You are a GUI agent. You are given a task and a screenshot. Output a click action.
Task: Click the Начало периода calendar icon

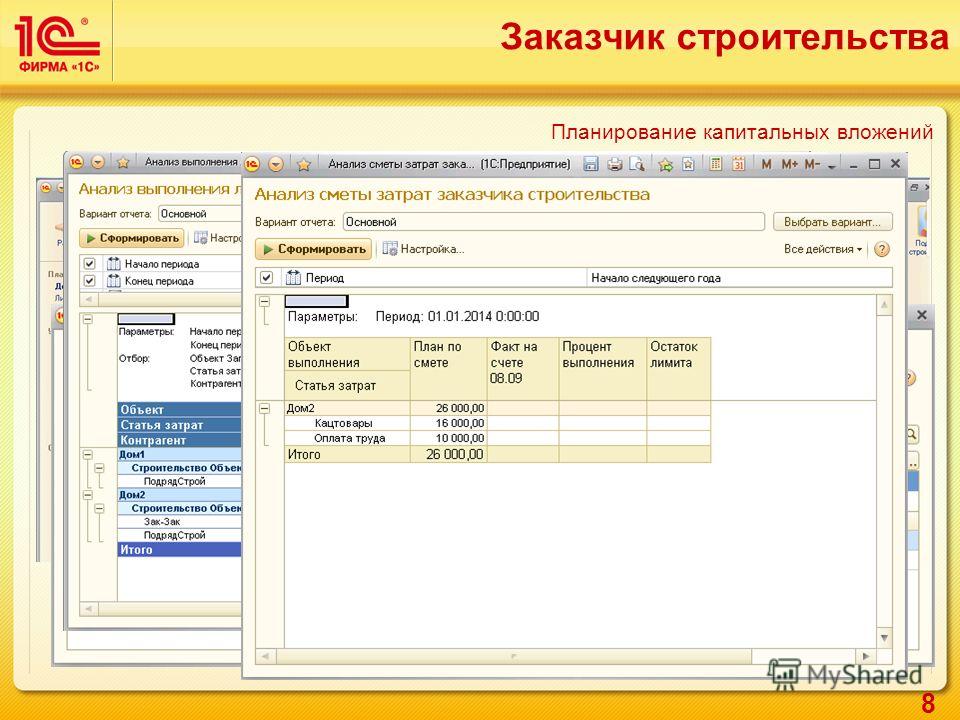pos(114,264)
